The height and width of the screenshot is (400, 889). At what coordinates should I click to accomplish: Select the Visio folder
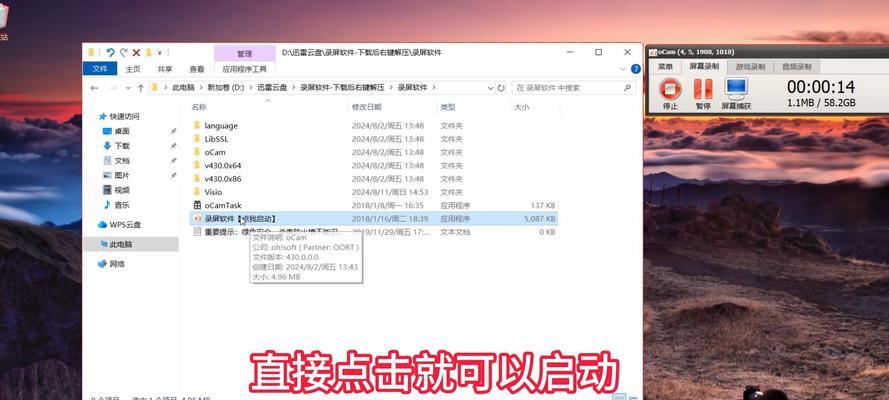coord(213,192)
